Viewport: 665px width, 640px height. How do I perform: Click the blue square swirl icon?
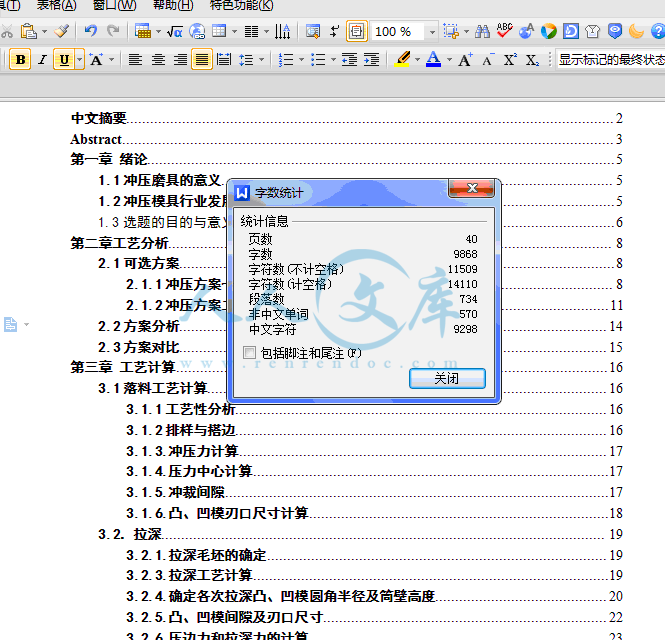(571, 31)
